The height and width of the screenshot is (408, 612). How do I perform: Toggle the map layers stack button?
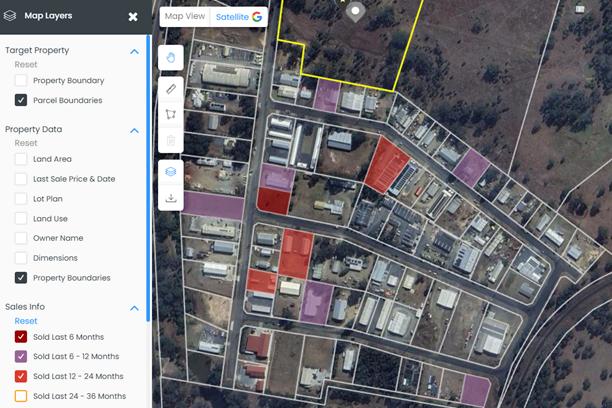pos(171,172)
